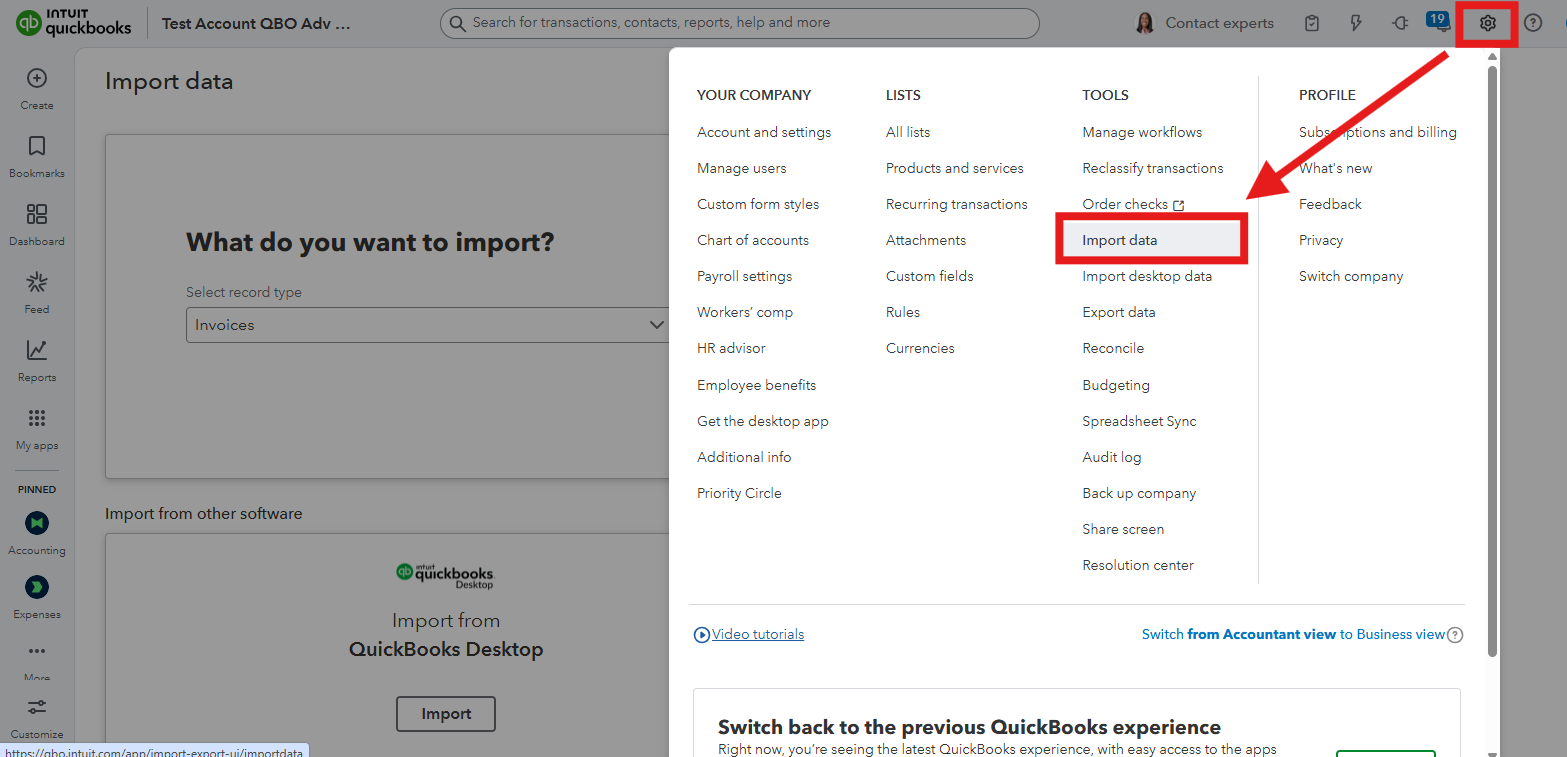Open Spreadsheet Sync

(x=1139, y=421)
